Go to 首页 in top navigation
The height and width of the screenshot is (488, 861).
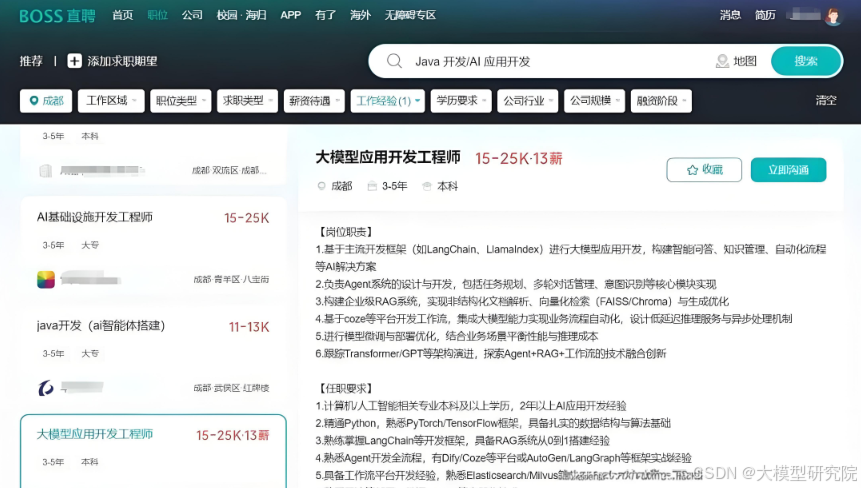point(122,15)
